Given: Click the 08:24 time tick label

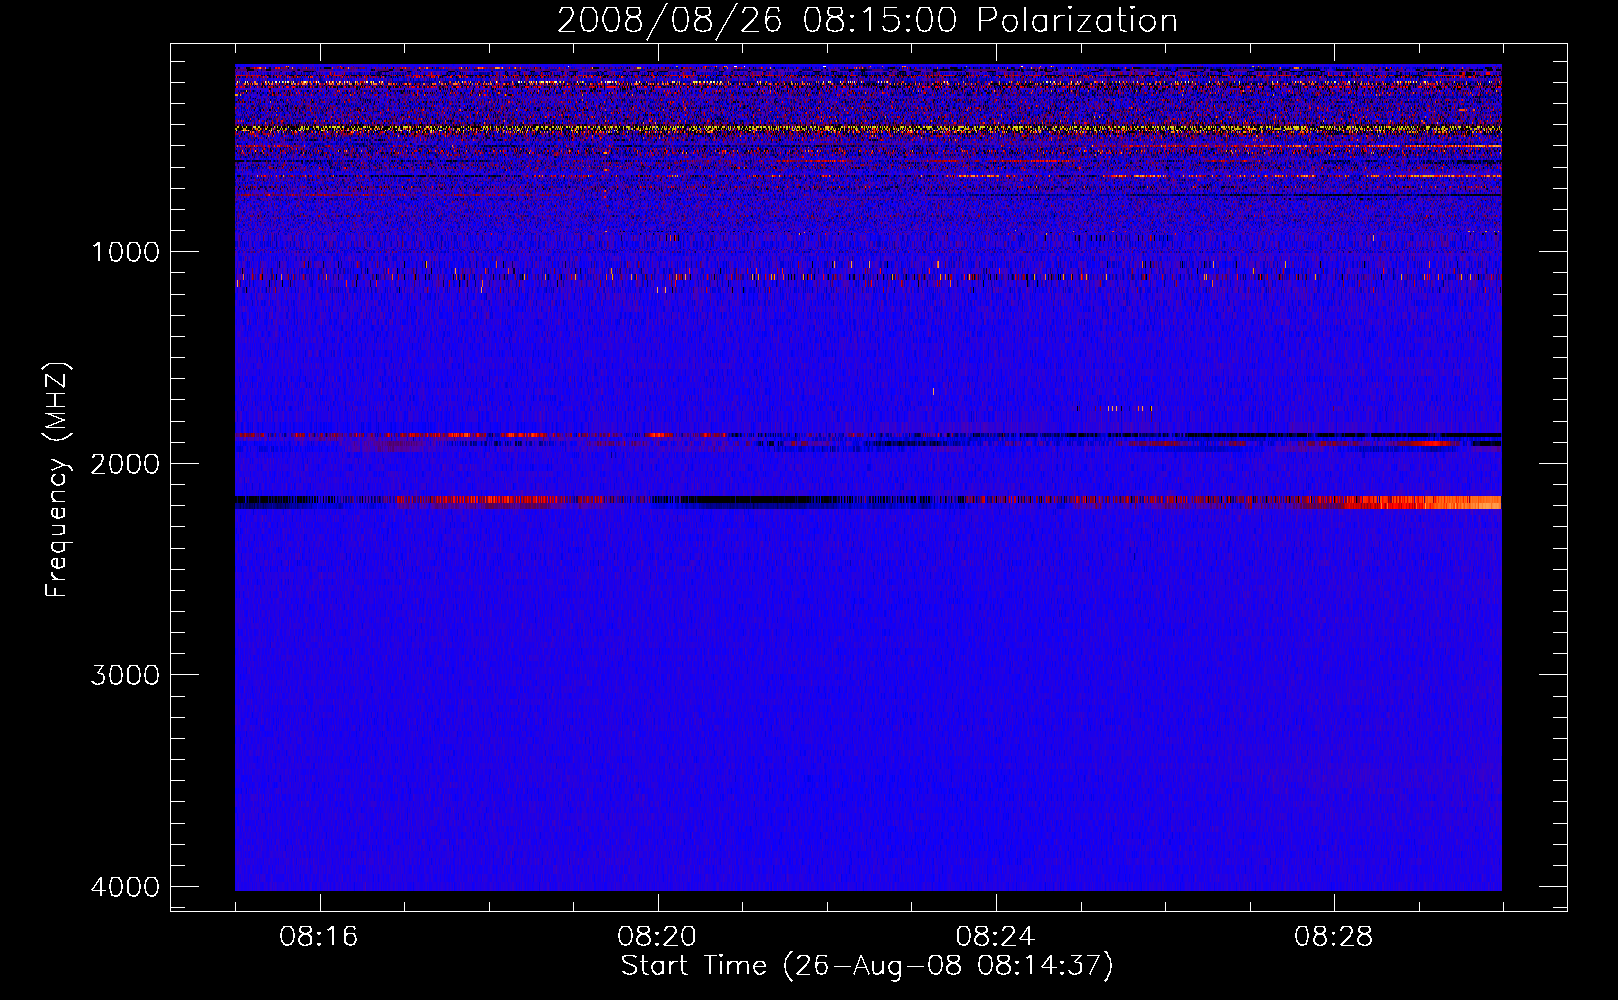Looking at the screenshot, I should [995, 937].
